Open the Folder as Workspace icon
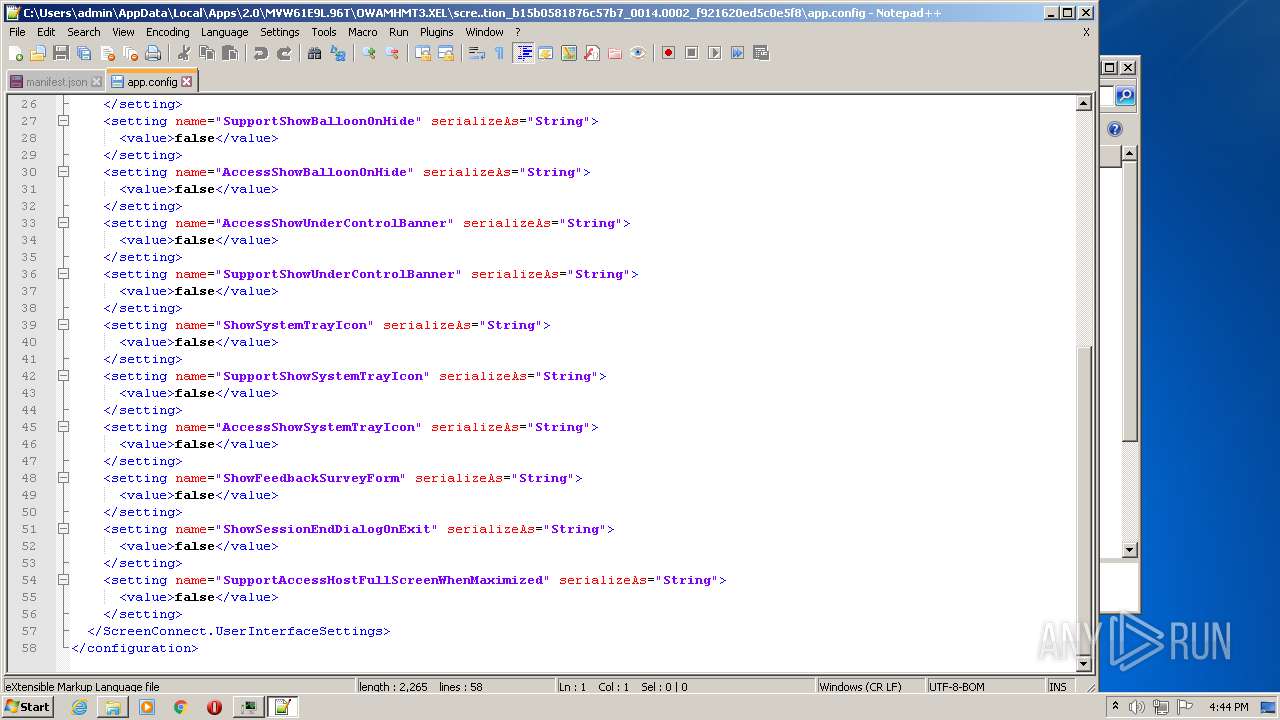 coord(615,53)
